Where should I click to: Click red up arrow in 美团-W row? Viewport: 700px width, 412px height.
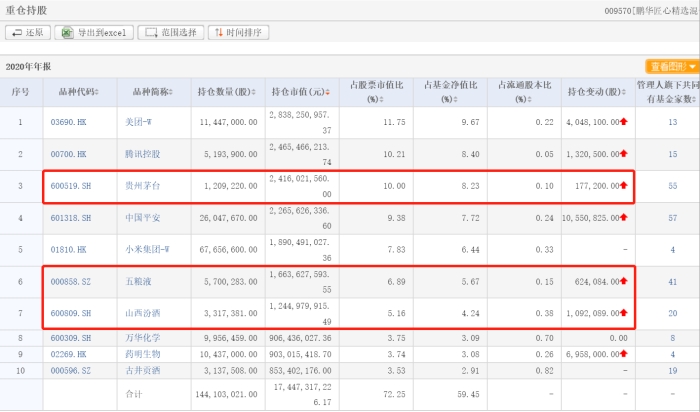624,121
